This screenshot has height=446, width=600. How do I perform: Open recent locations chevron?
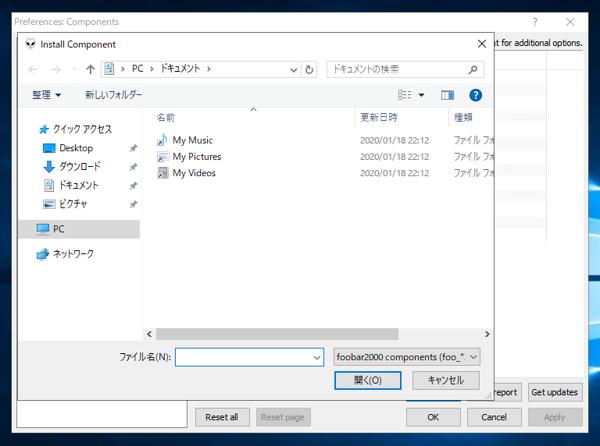[75, 69]
